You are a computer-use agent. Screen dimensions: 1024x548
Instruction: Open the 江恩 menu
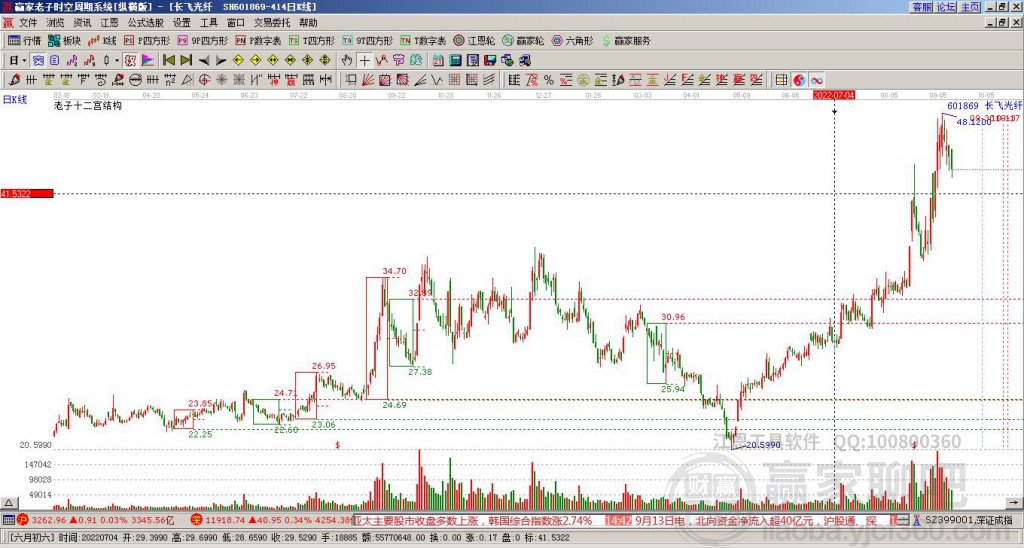coord(109,23)
